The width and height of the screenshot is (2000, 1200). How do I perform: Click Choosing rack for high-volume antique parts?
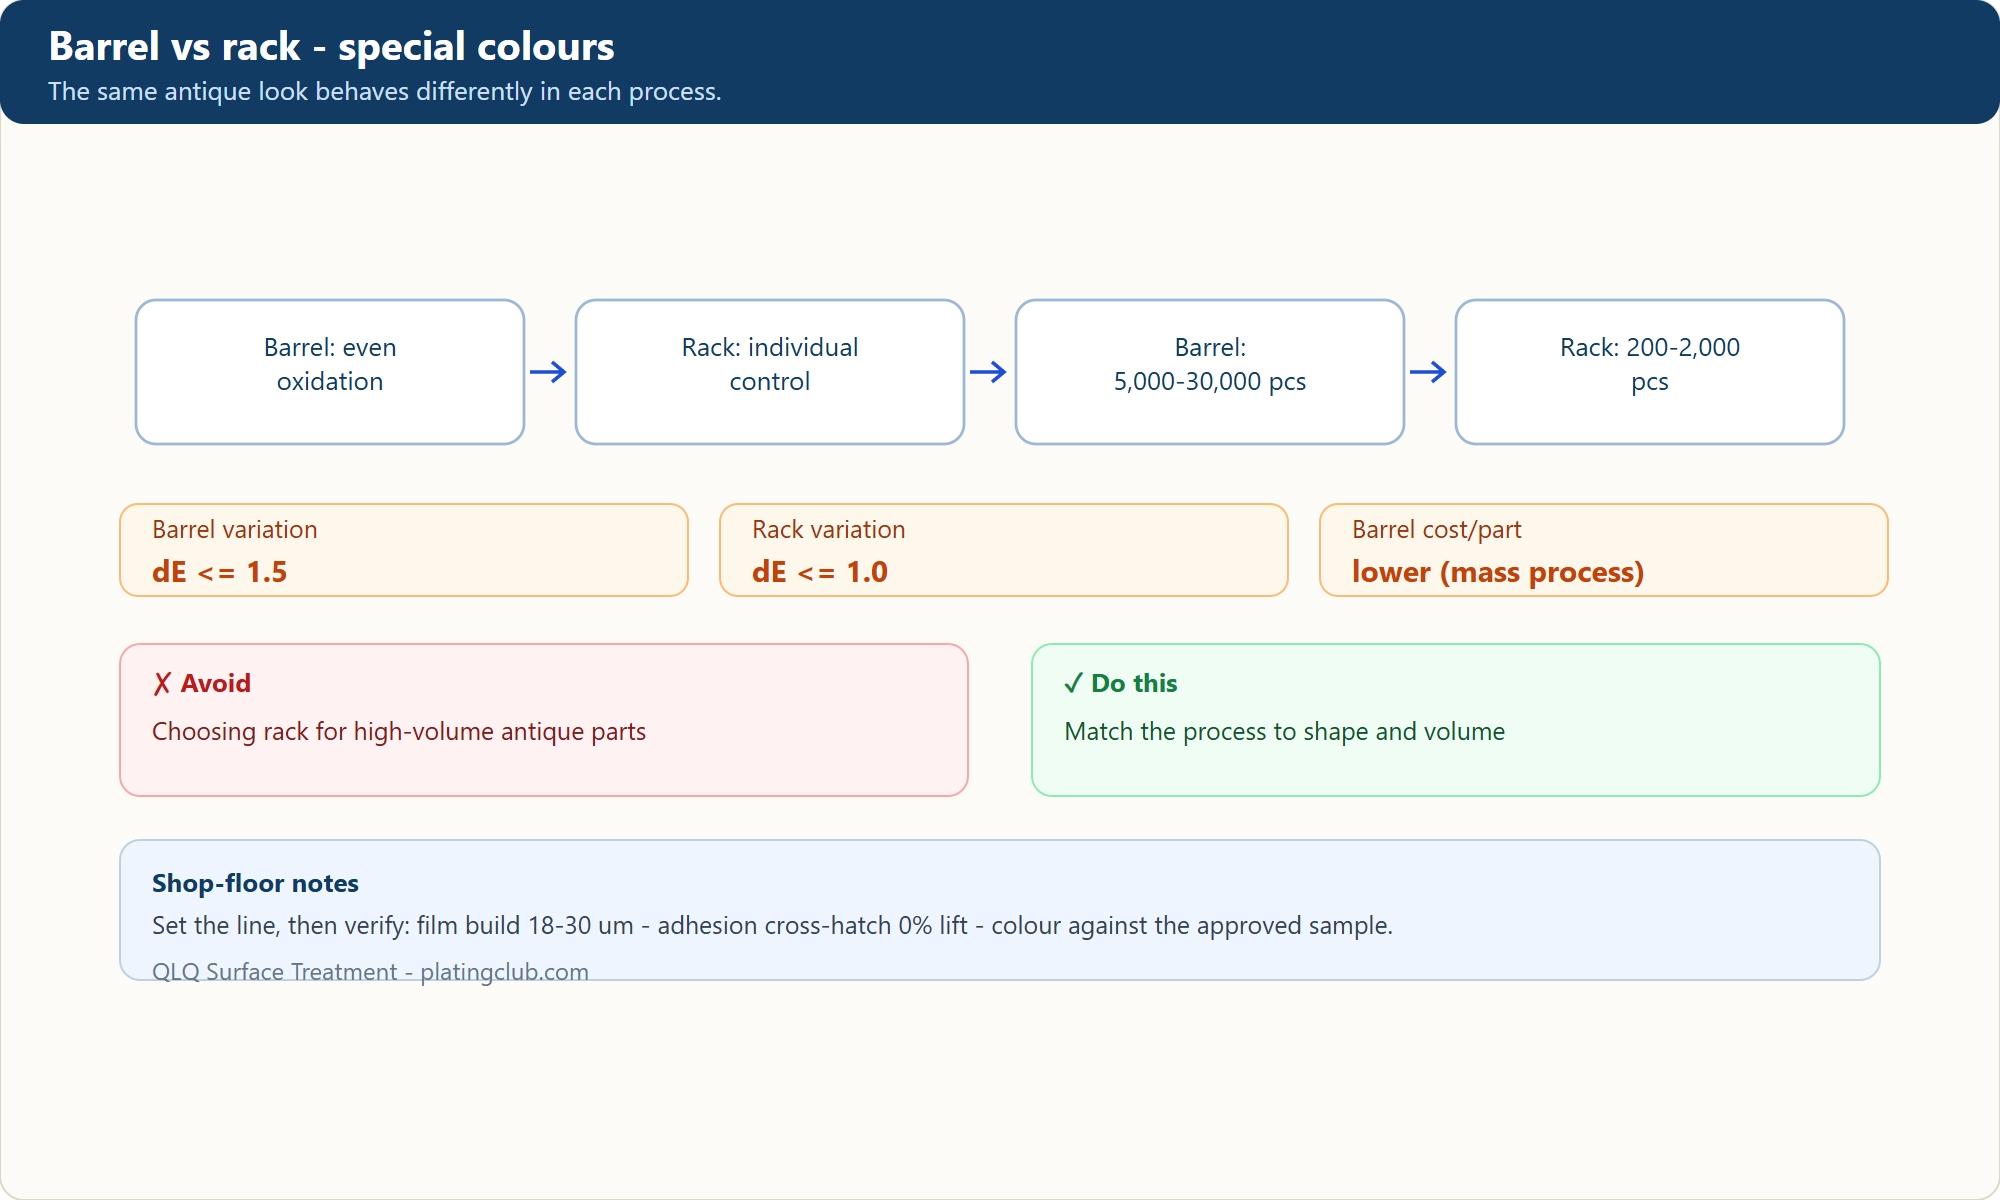pos(399,732)
